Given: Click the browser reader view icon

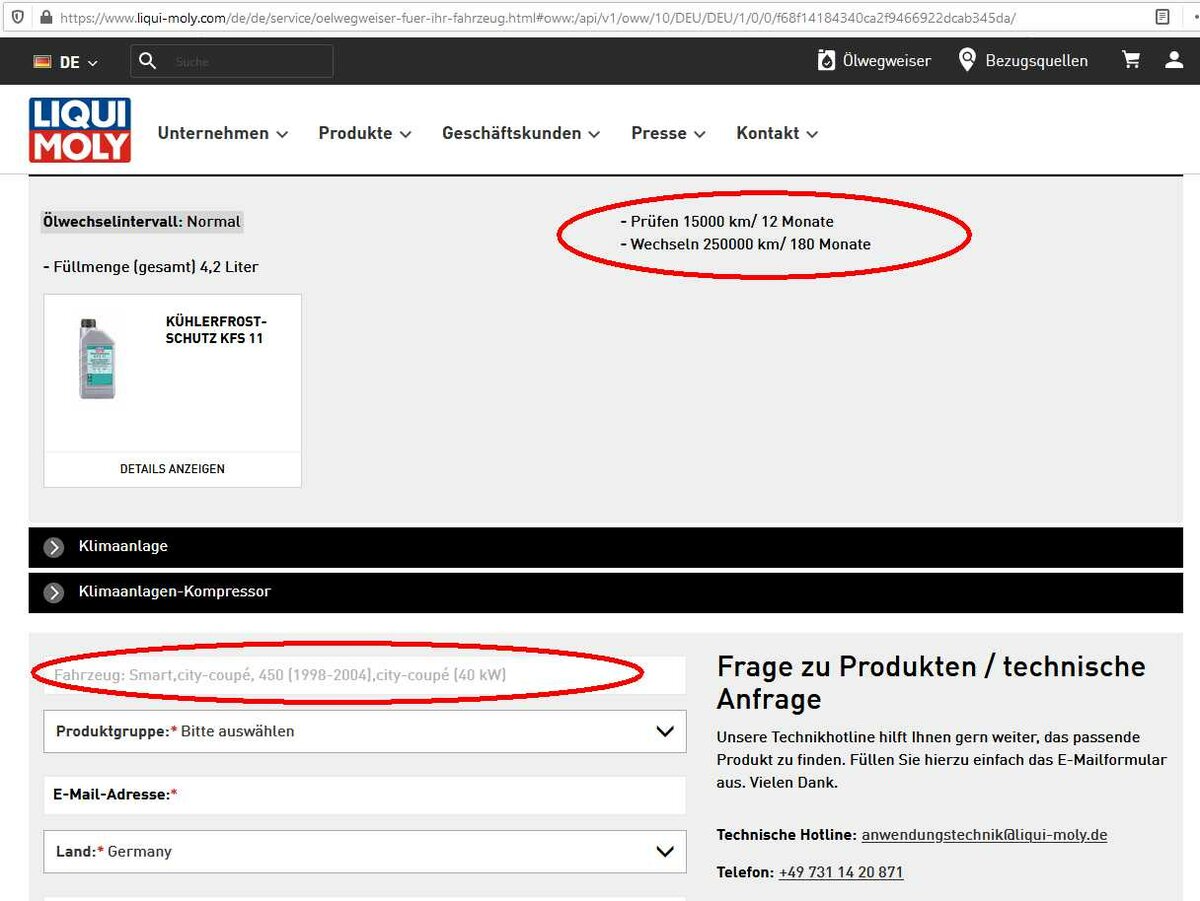Looking at the screenshot, I should pos(1162,17).
